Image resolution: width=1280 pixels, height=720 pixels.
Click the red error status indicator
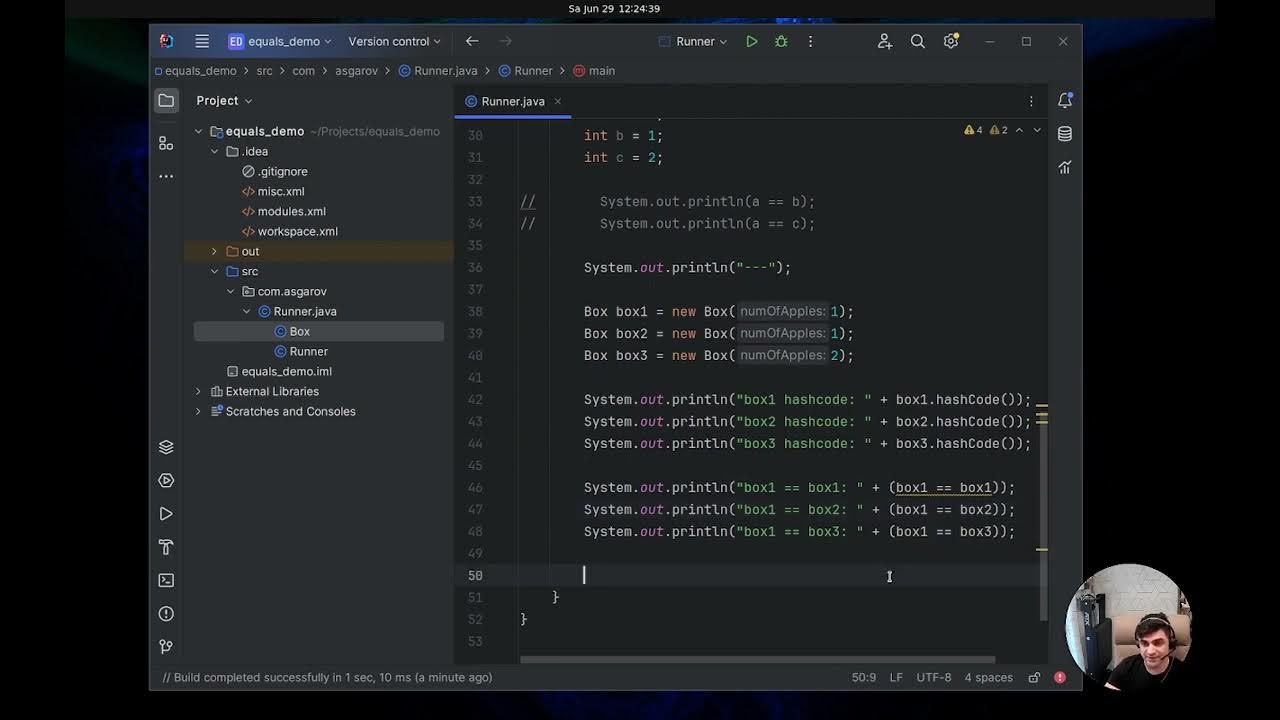pyautogui.click(x=1060, y=677)
